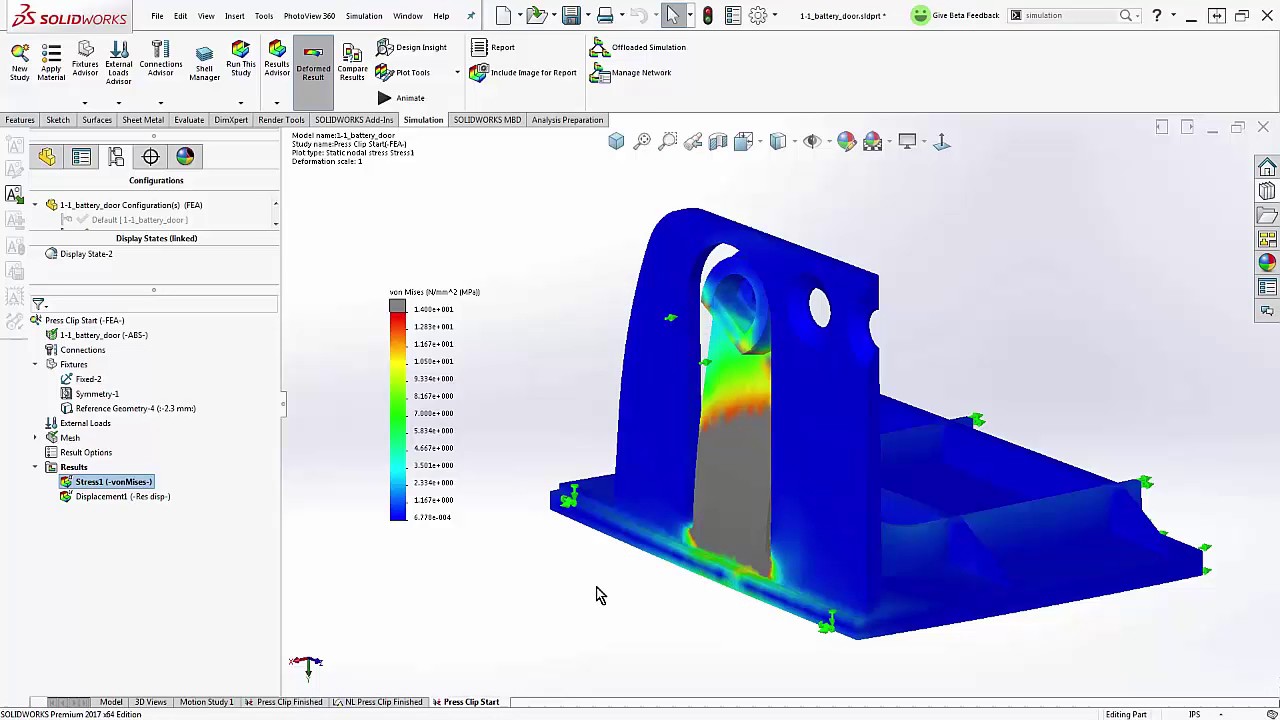
Task: Open Plot Tools
Action: (403, 72)
